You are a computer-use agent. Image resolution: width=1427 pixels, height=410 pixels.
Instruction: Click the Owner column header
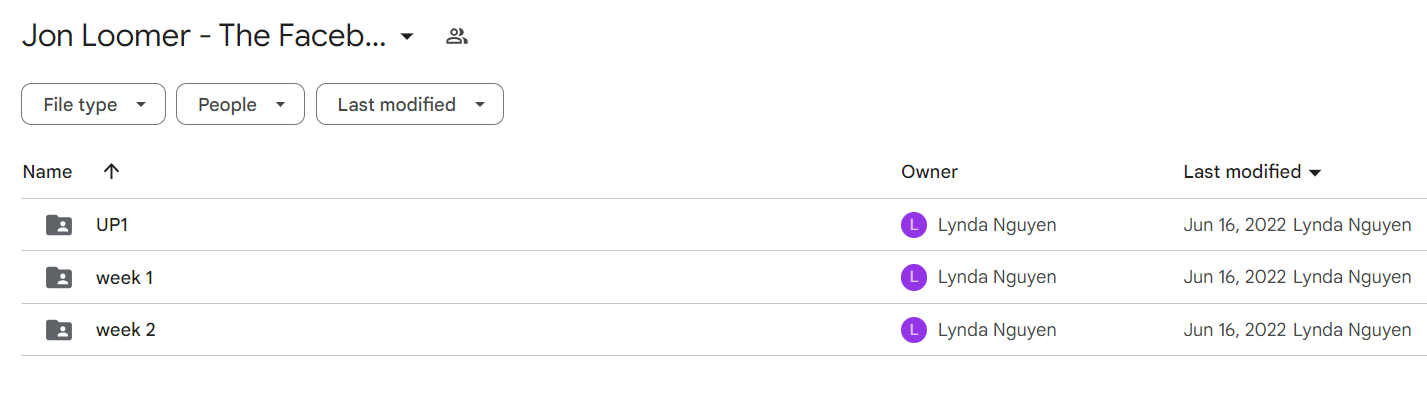click(x=929, y=172)
